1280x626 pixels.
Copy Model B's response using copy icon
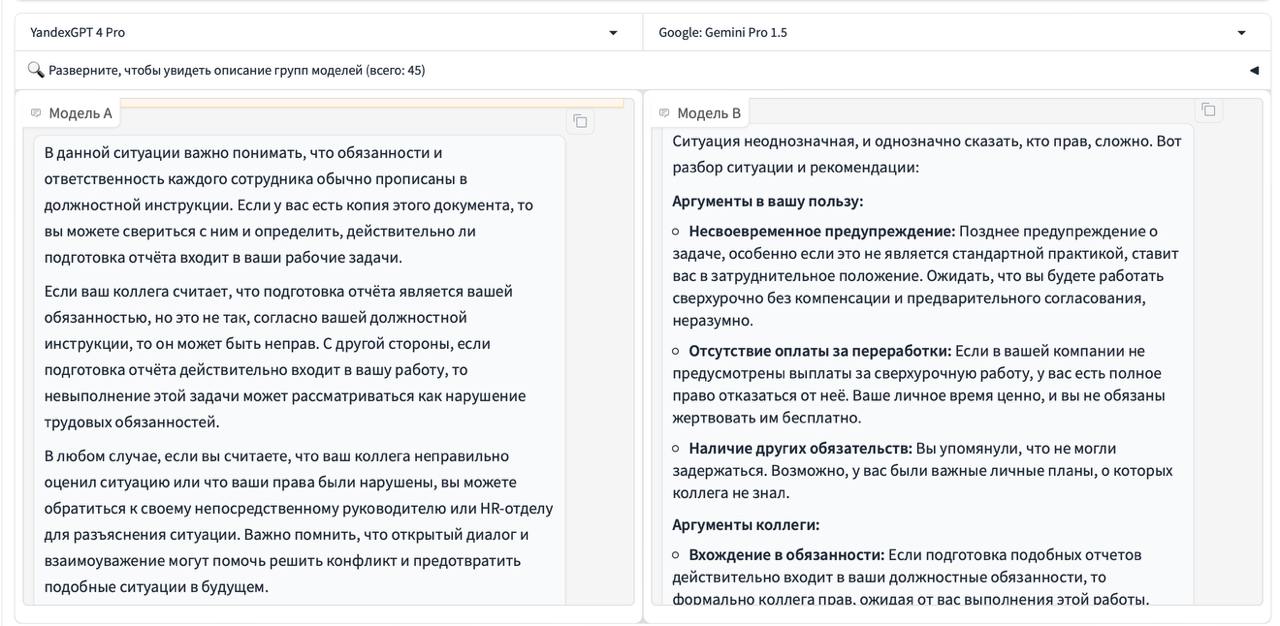(x=1208, y=110)
